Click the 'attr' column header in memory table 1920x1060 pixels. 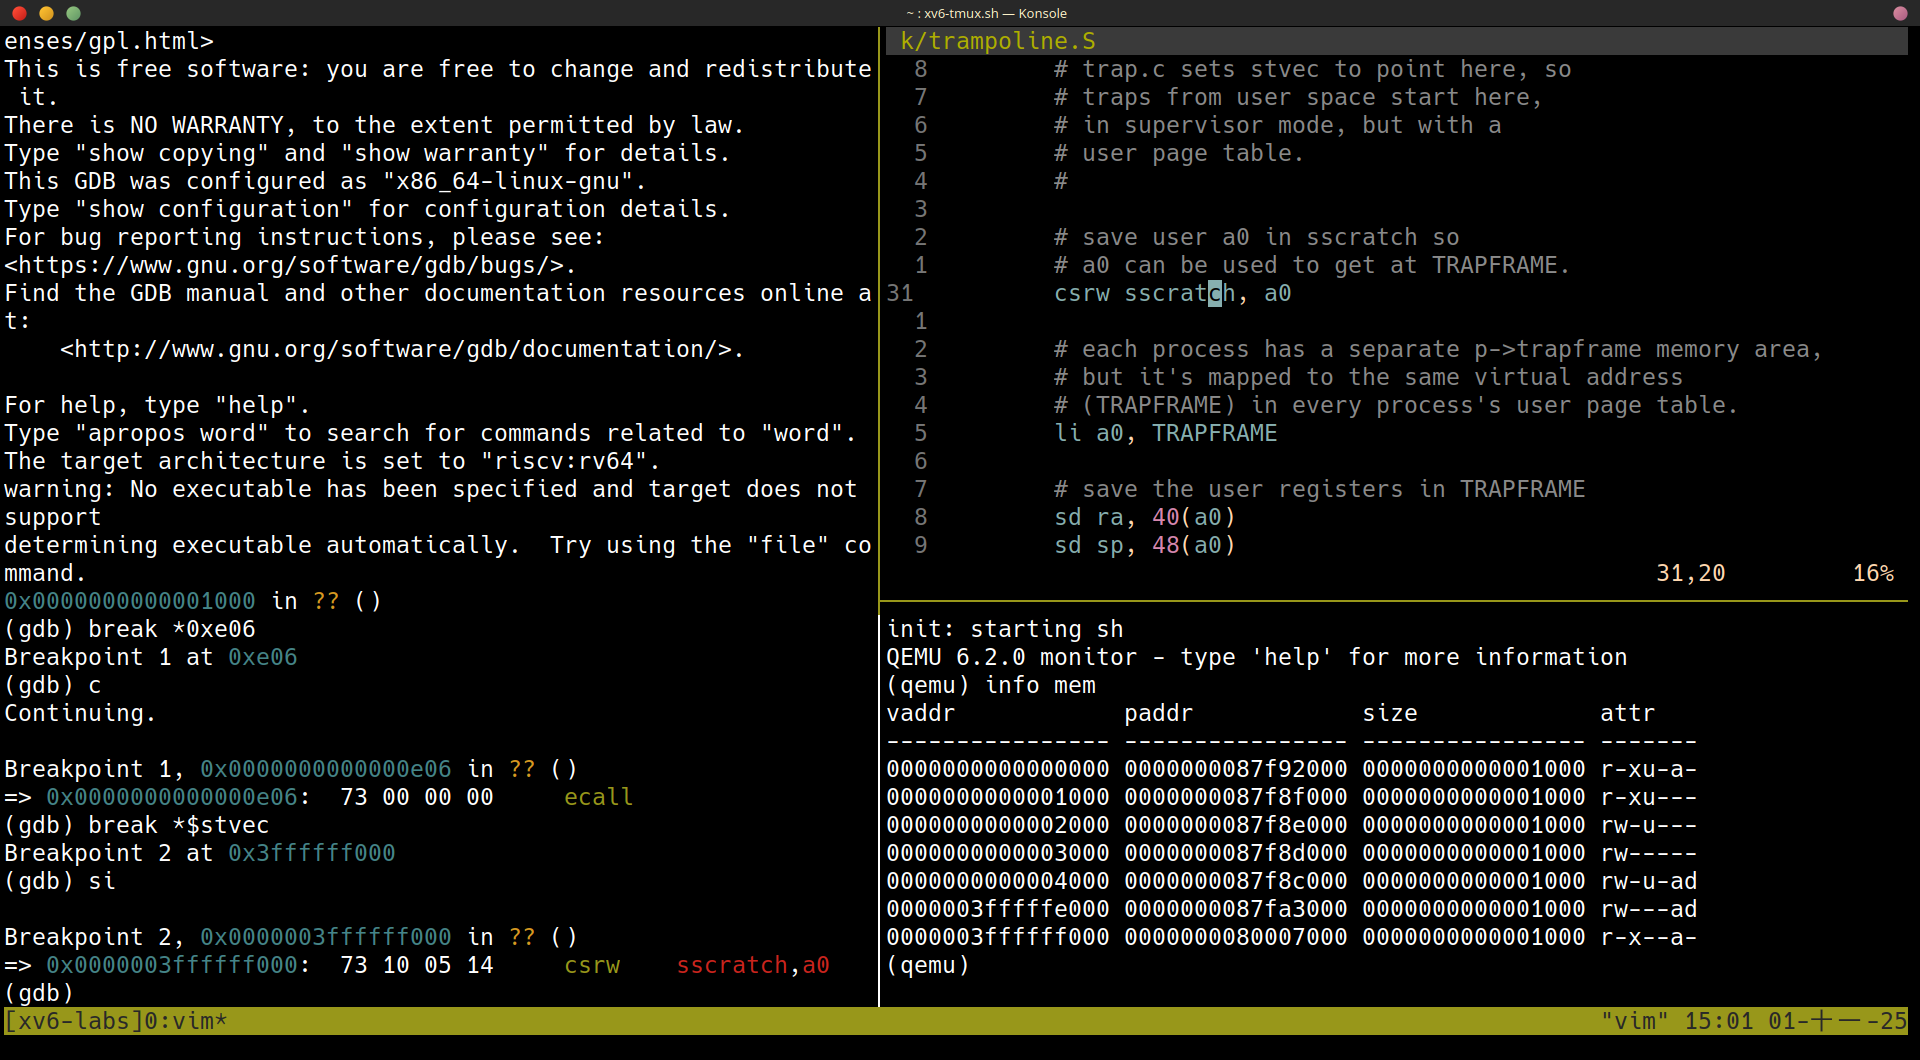(x=1627, y=713)
